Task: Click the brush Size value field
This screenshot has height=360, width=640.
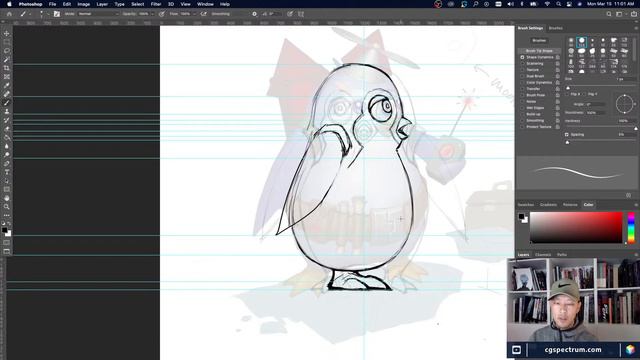Action: point(625,79)
